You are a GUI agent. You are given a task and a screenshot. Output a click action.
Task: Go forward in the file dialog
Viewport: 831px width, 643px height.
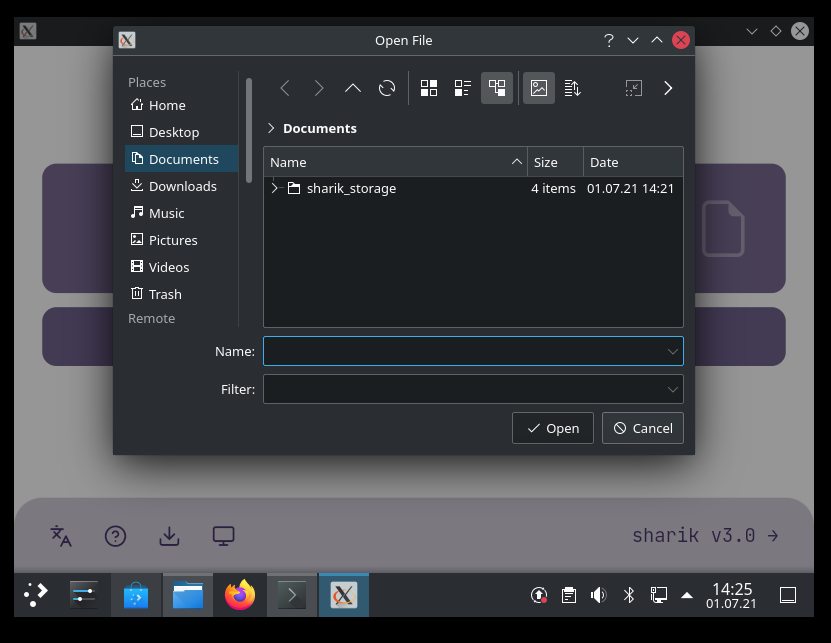point(319,88)
